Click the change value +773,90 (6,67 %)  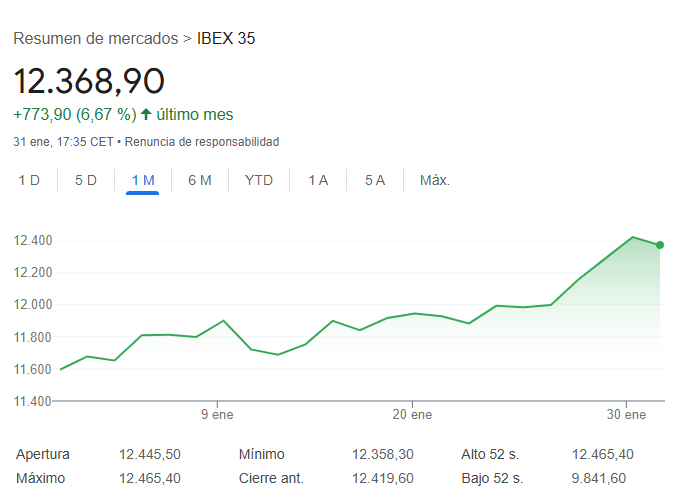74,115
